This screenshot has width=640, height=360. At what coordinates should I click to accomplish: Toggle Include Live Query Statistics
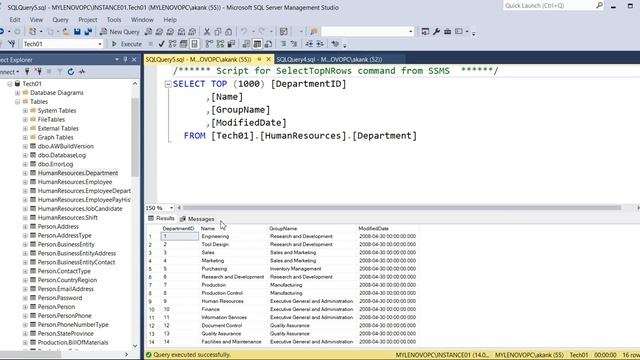pyautogui.click(x=220, y=44)
